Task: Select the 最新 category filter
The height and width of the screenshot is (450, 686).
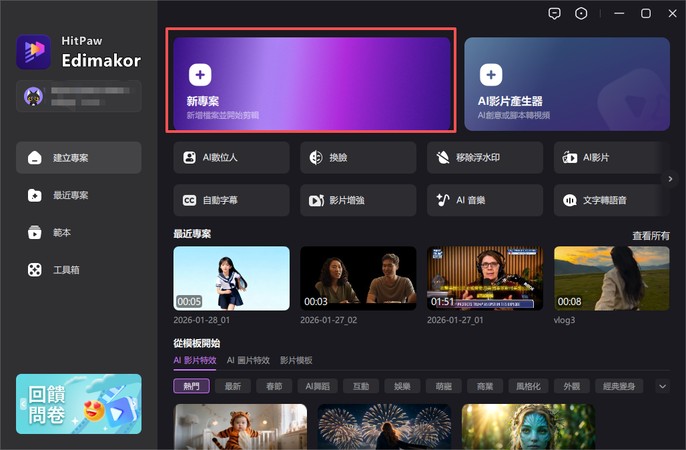Action: (233, 386)
